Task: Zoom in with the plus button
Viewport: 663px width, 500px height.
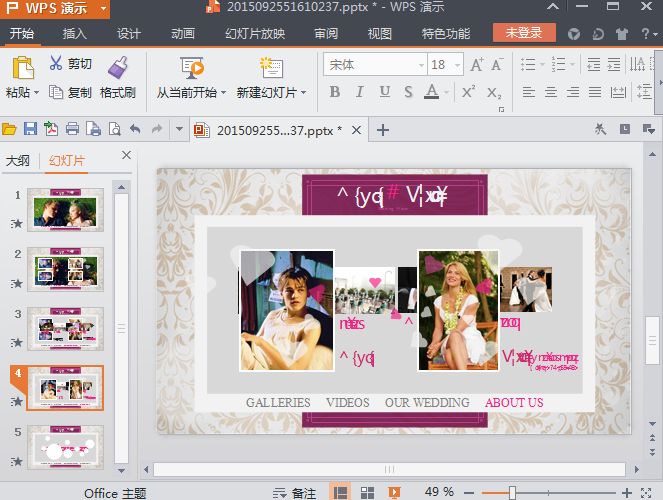Action: pyautogui.click(x=627, y=492)
